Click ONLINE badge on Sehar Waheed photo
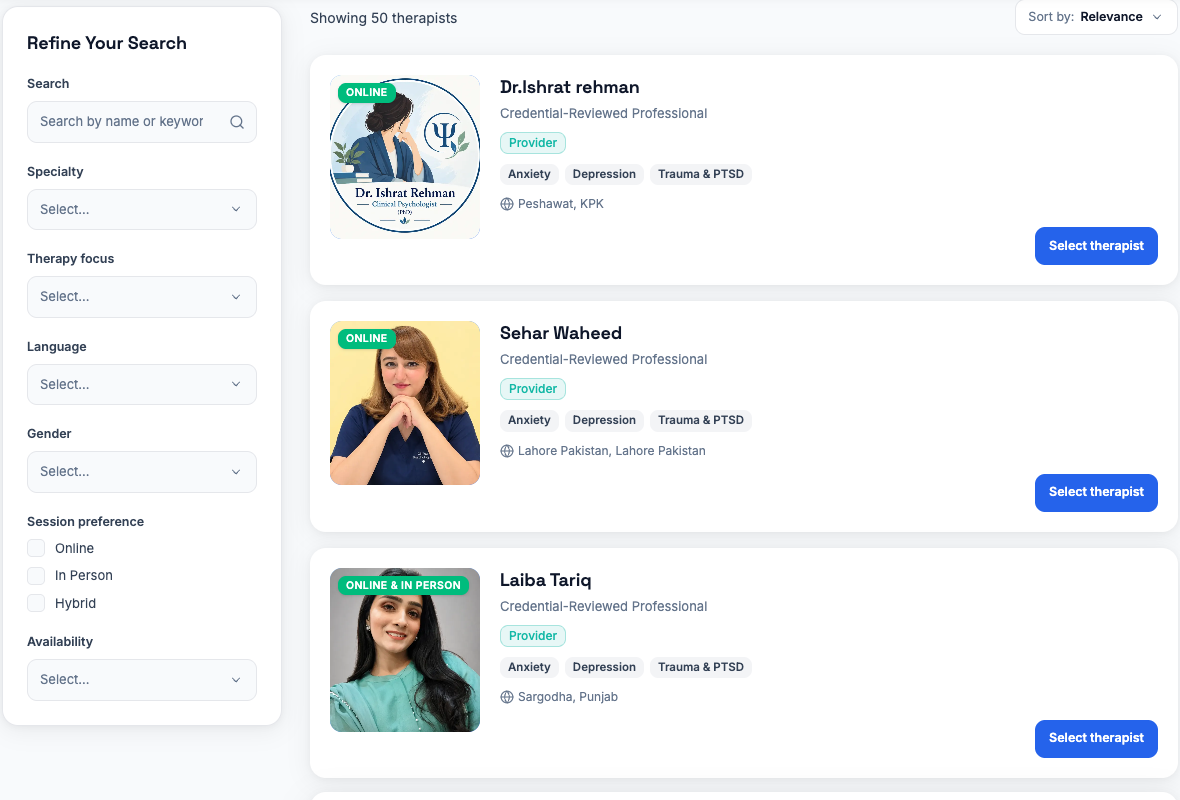1180x800 pixels. pos(366,339)
